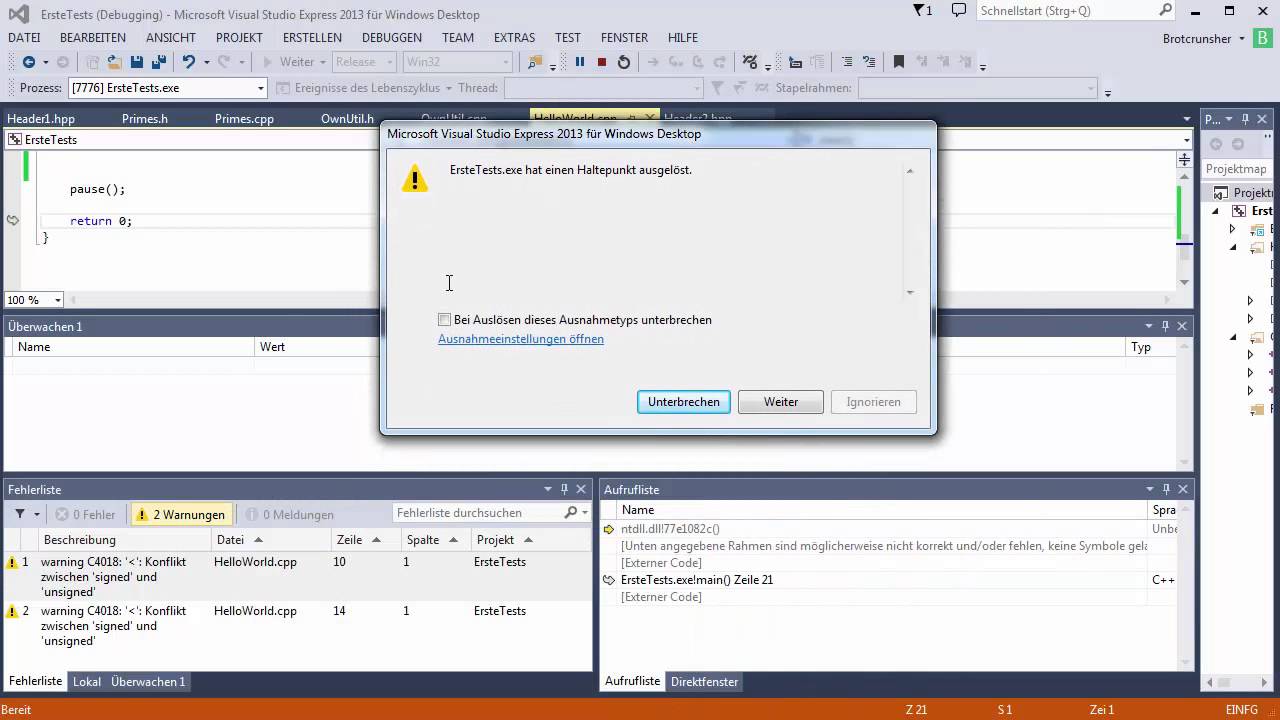The image size is (1280, 720).
Task: Open the 'Ausnahmeeinstellungen öffnen' link
Action: tap(521, 339)
